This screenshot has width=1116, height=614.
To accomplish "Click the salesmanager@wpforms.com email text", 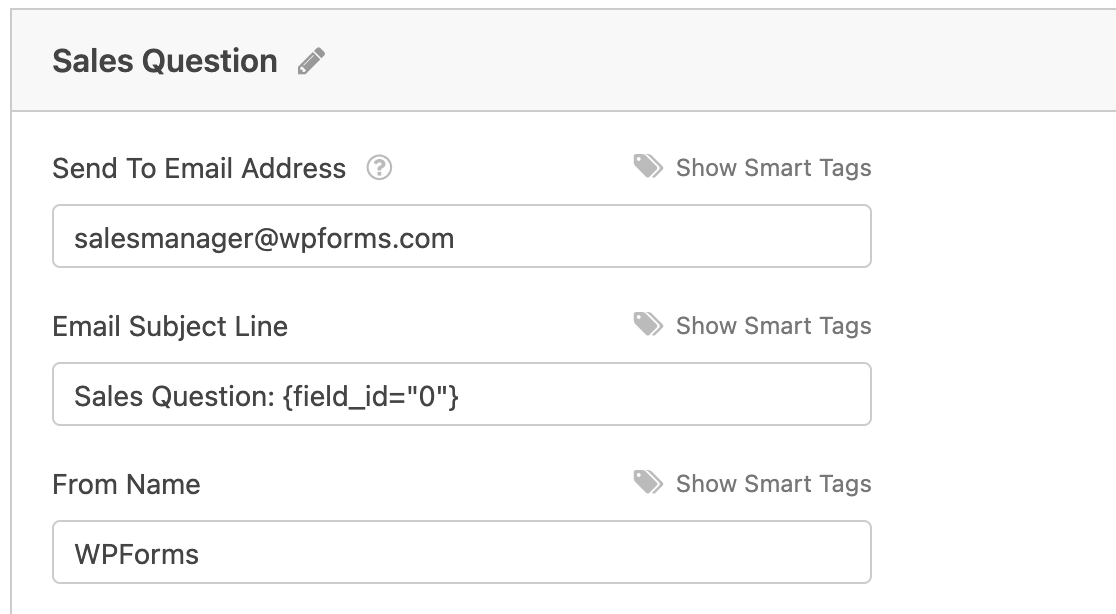I will pos(264,239).
